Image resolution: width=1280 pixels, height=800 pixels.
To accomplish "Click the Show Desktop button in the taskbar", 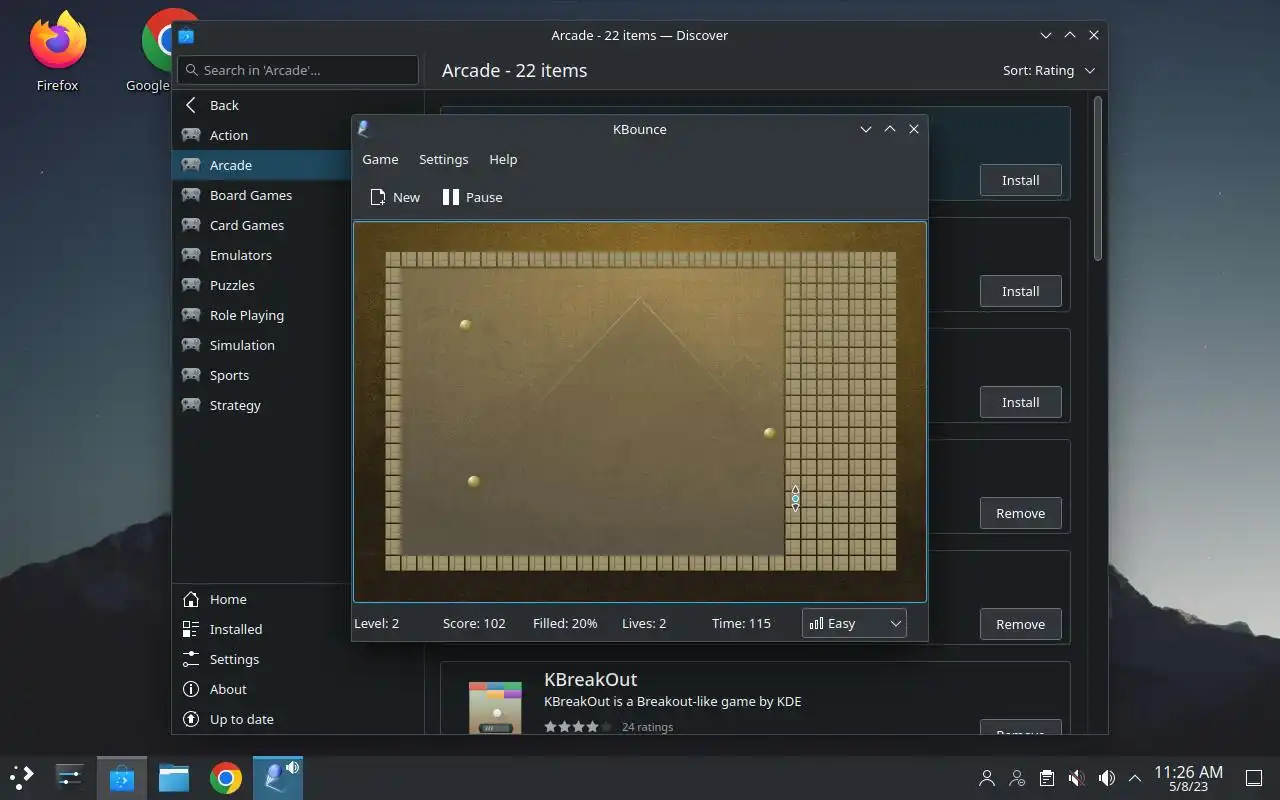I will pyautogui.click(x=1253, y=777).
